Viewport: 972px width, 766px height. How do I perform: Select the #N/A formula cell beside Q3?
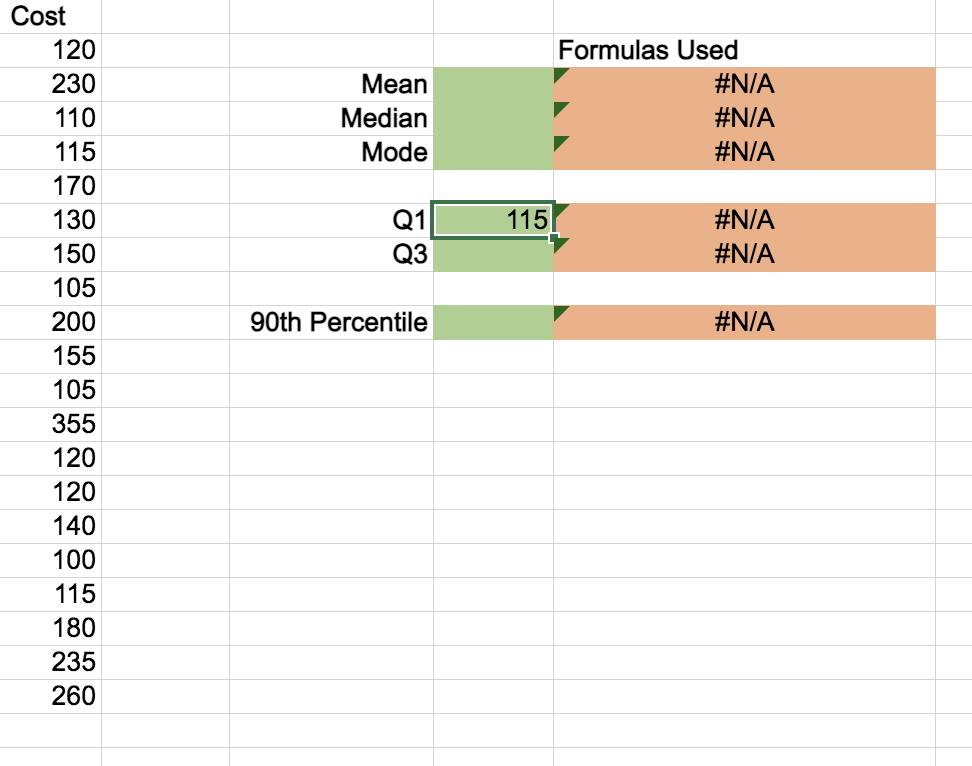[744, 255]
